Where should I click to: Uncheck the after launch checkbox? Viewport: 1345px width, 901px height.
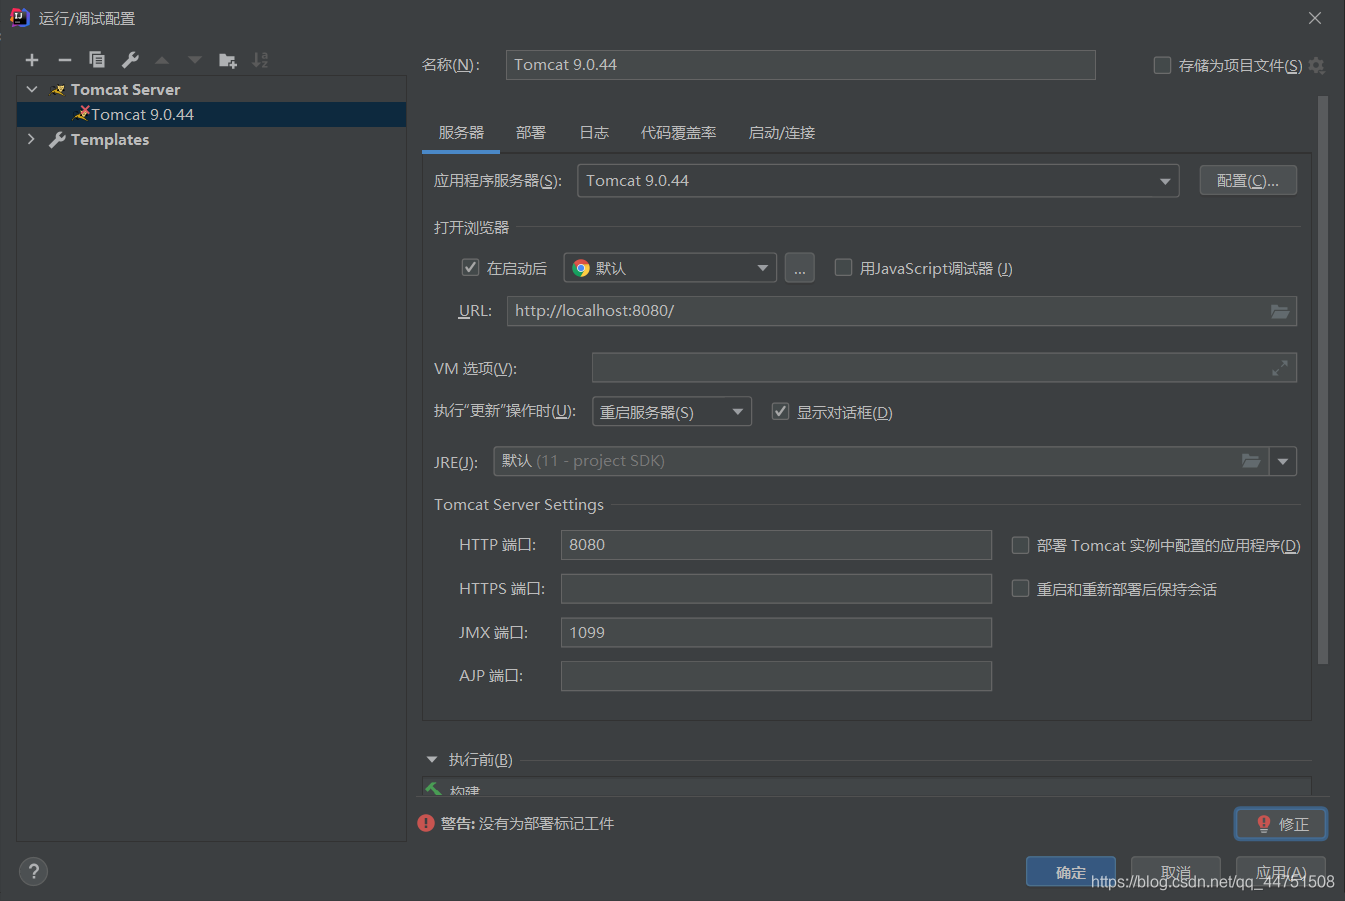point(470,267)
